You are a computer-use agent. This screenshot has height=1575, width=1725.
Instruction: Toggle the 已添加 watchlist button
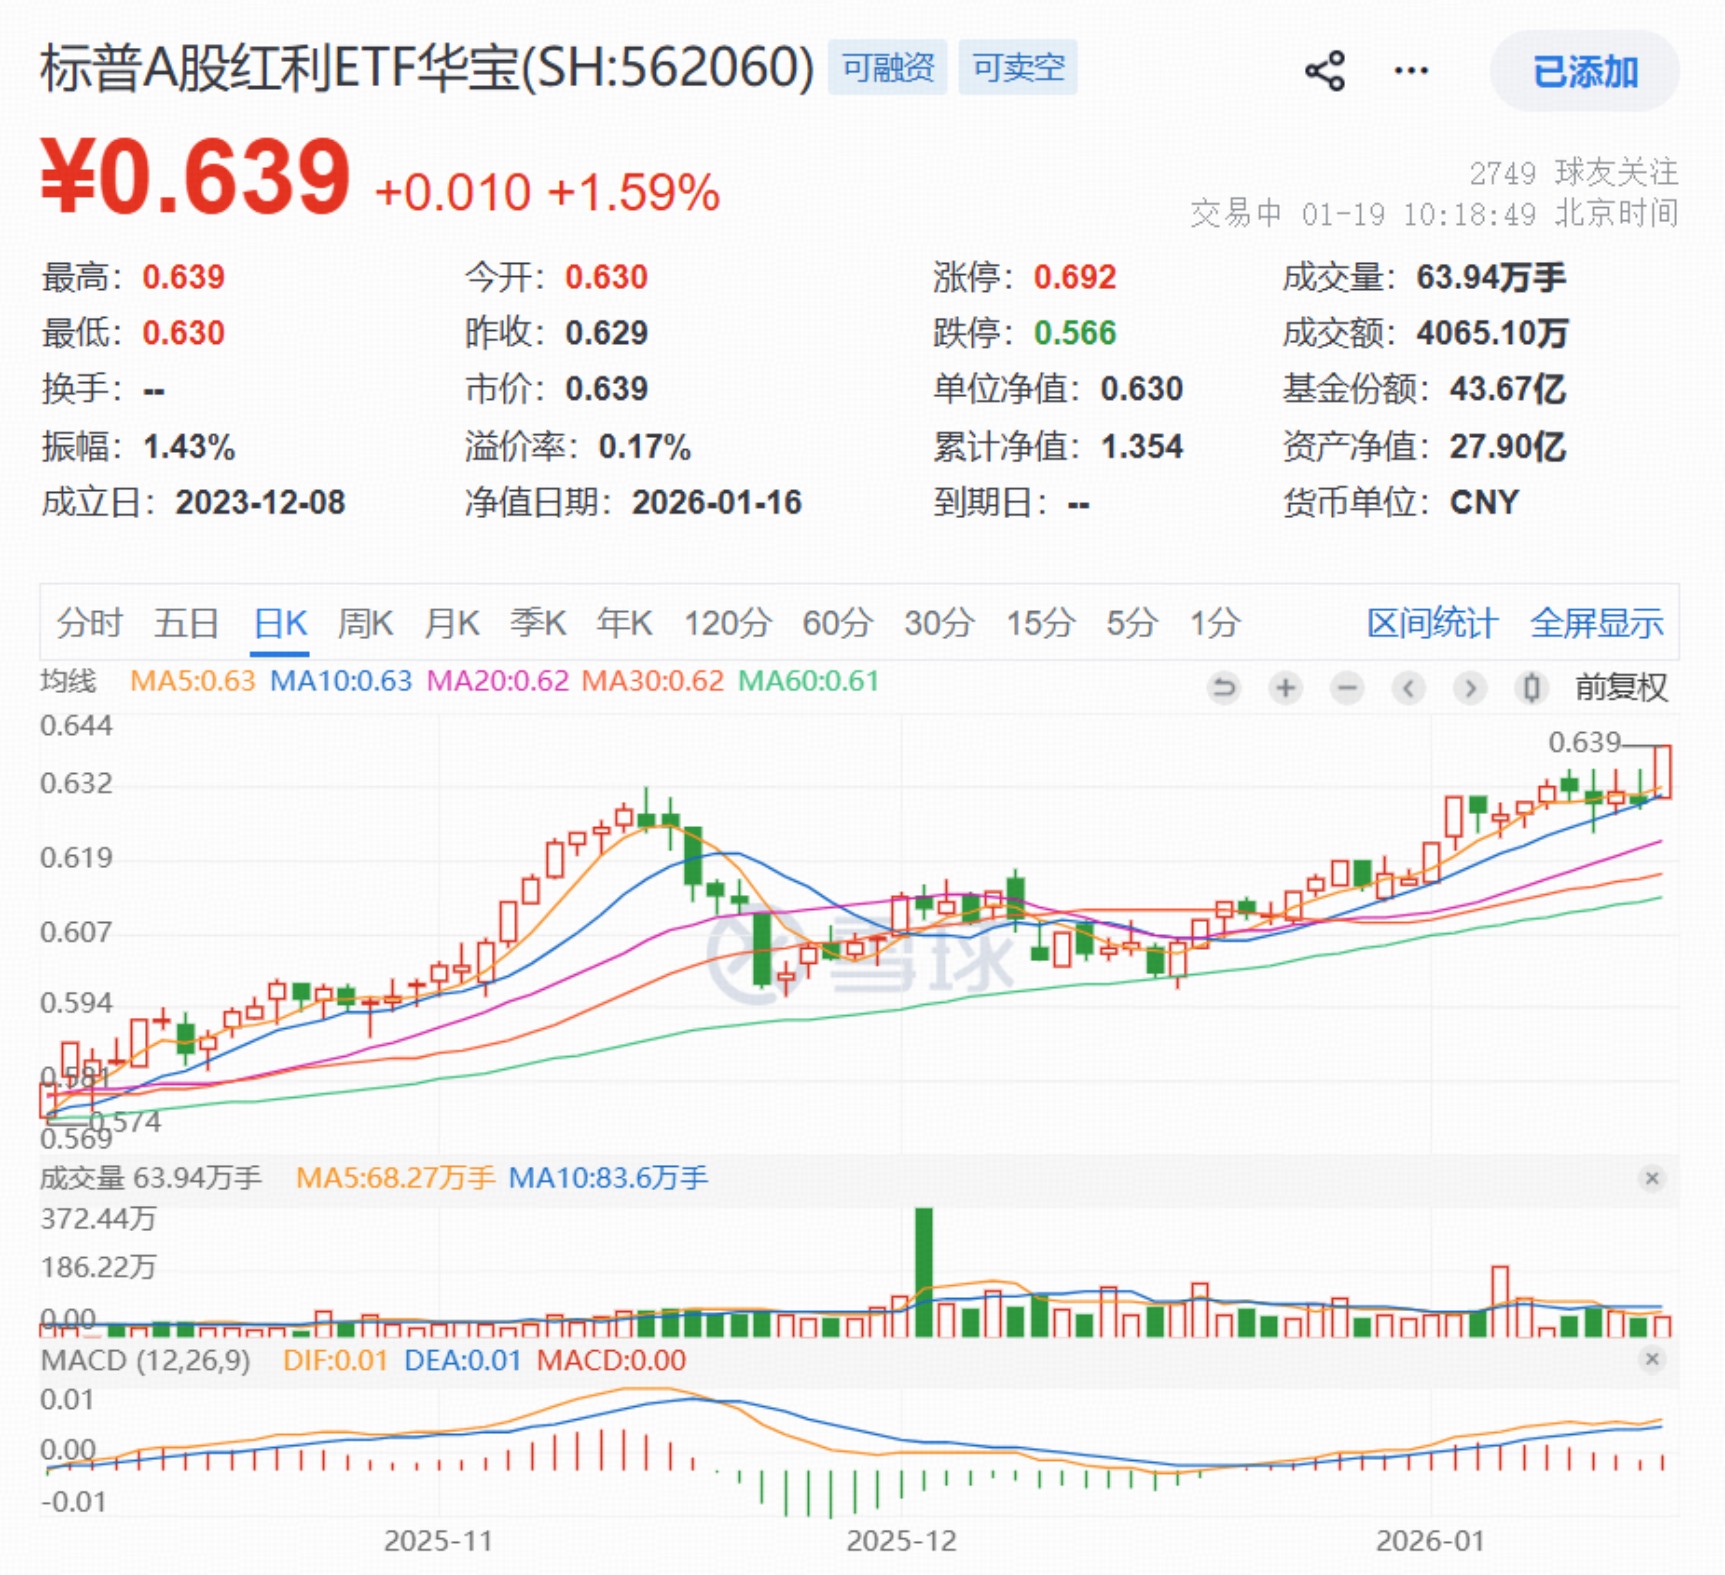click(1584, 71)
